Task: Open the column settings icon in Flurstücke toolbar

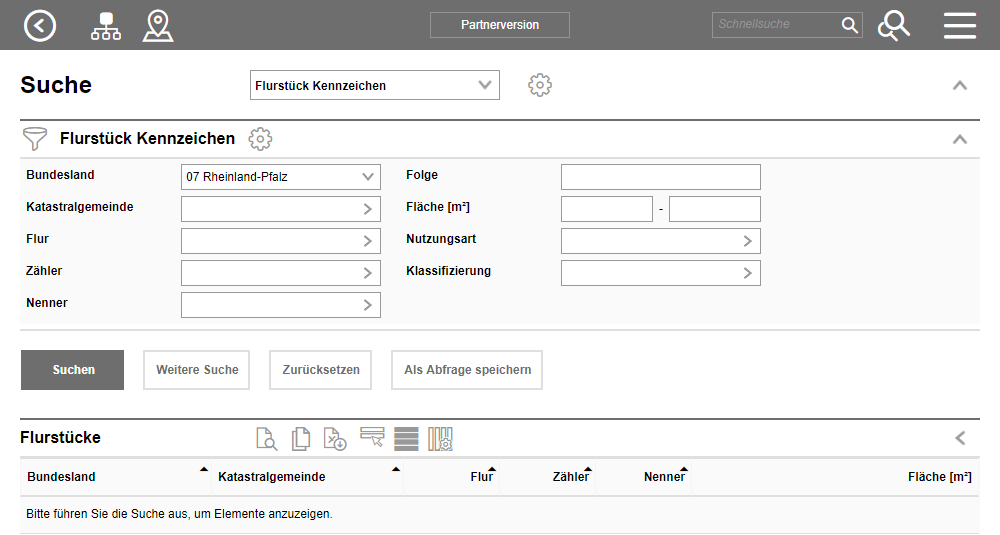Action: [x=441, y=438]
